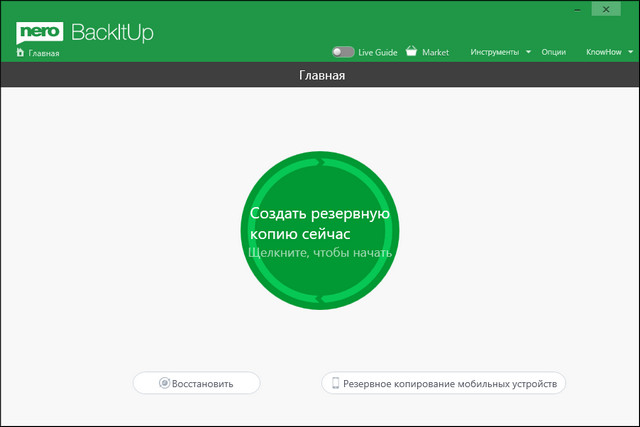Click the phone icon for mobile backup
640x427 pixels.
(336, 383)
